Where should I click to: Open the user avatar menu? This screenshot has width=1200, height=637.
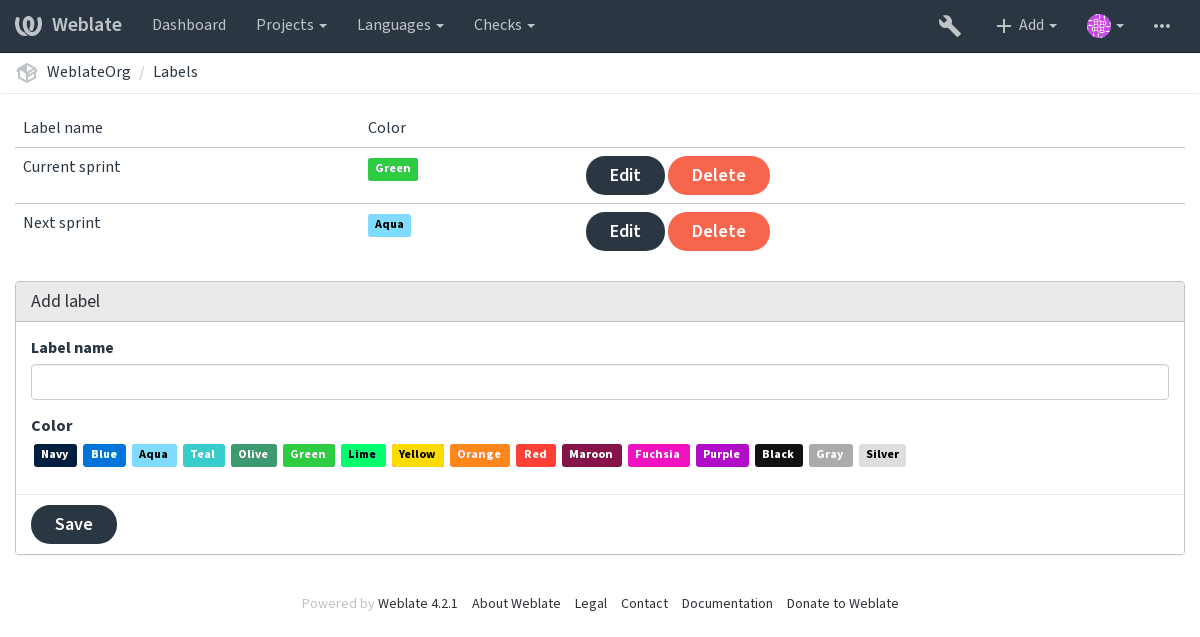(x=1105, y=26)
